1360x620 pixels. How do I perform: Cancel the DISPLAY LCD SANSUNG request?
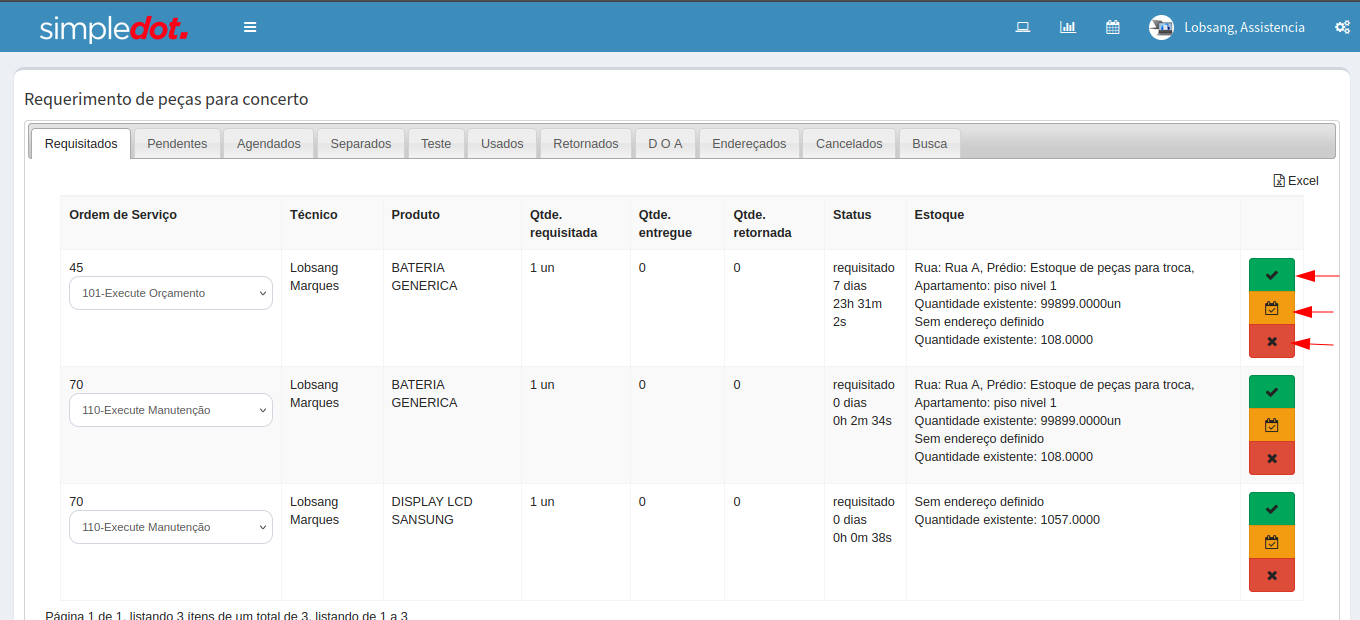point(1271,575)
